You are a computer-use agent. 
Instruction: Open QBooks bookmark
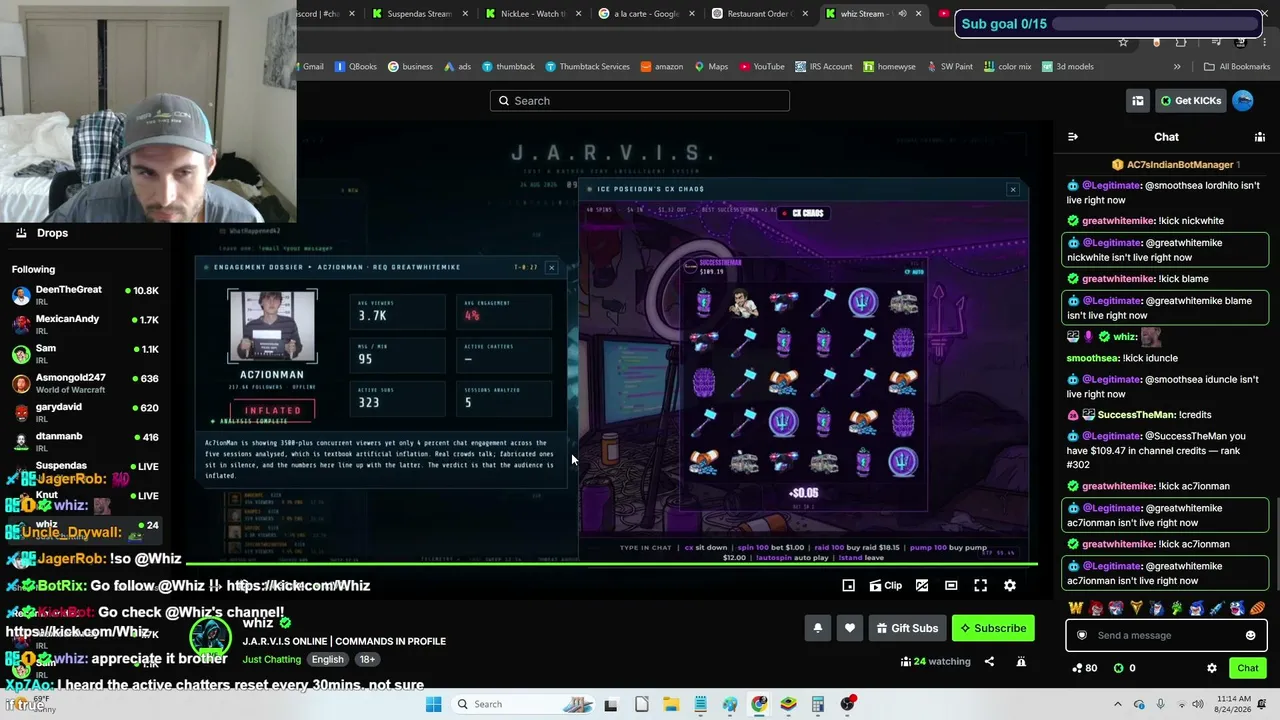pyautogui.click(x=356, y=67)
